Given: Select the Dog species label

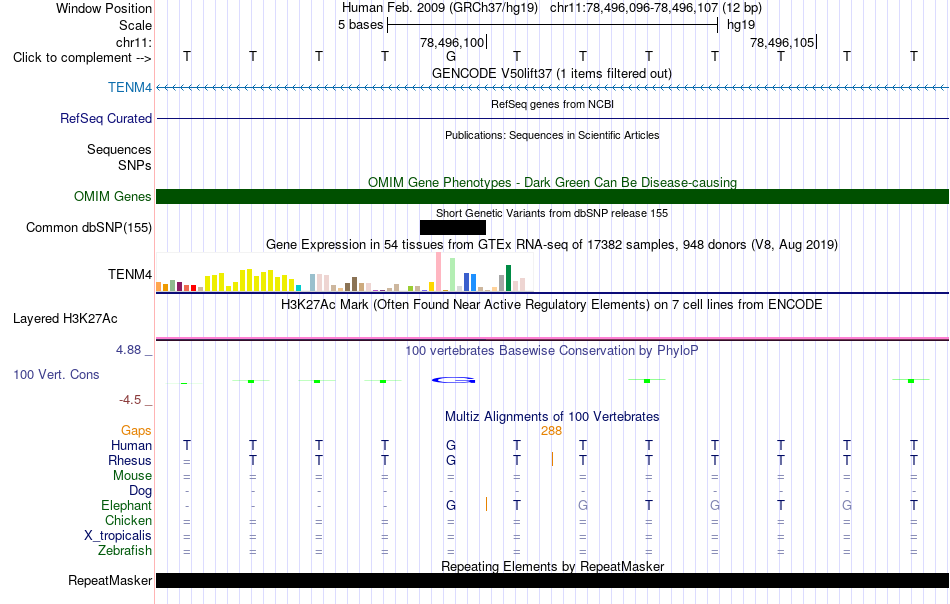Looking at the screenshot, I should [x=140, y=490].
